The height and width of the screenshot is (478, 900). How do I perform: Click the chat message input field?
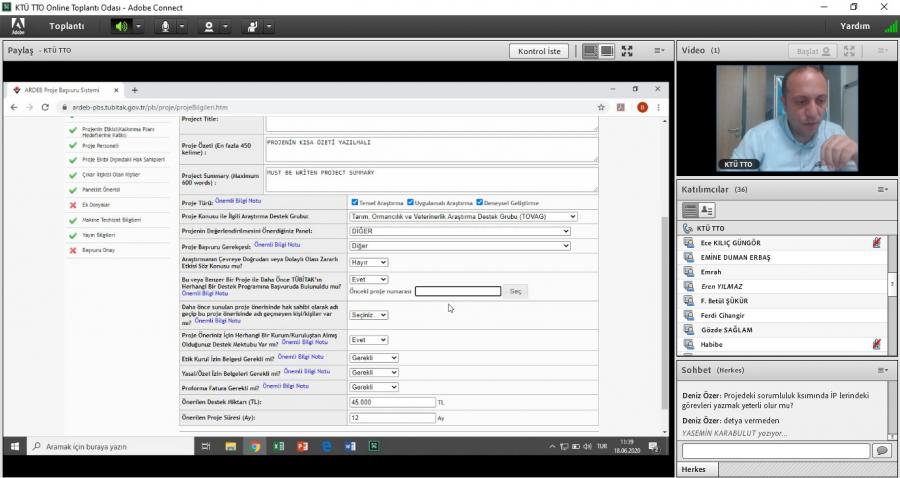pos(775,451)
